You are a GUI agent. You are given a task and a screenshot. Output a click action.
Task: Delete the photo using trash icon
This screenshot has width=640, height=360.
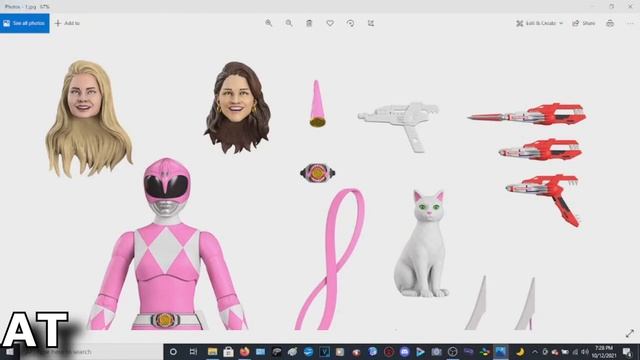click(309, 23)
